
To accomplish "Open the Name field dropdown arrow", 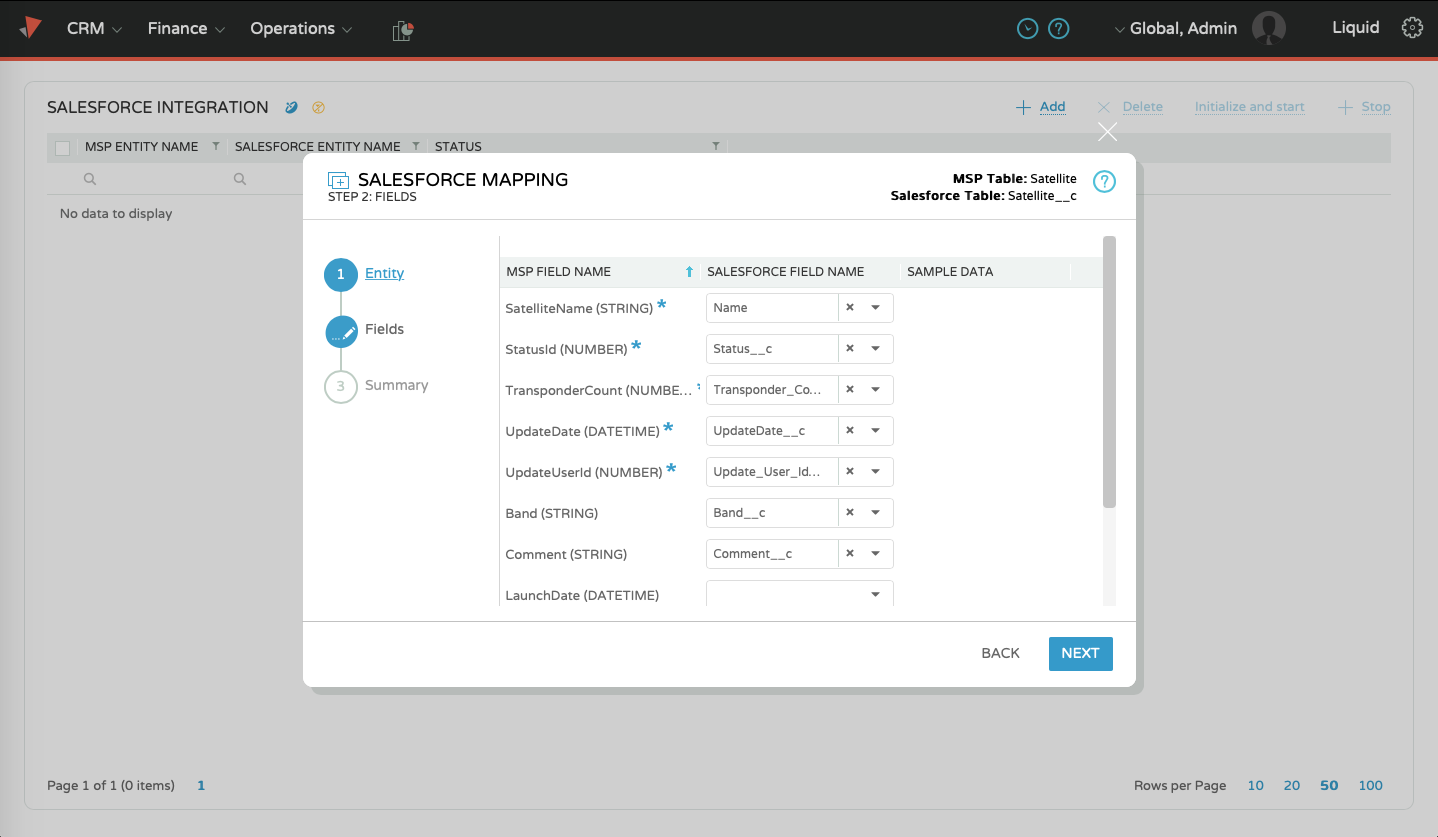I will [x=876, y=308].
